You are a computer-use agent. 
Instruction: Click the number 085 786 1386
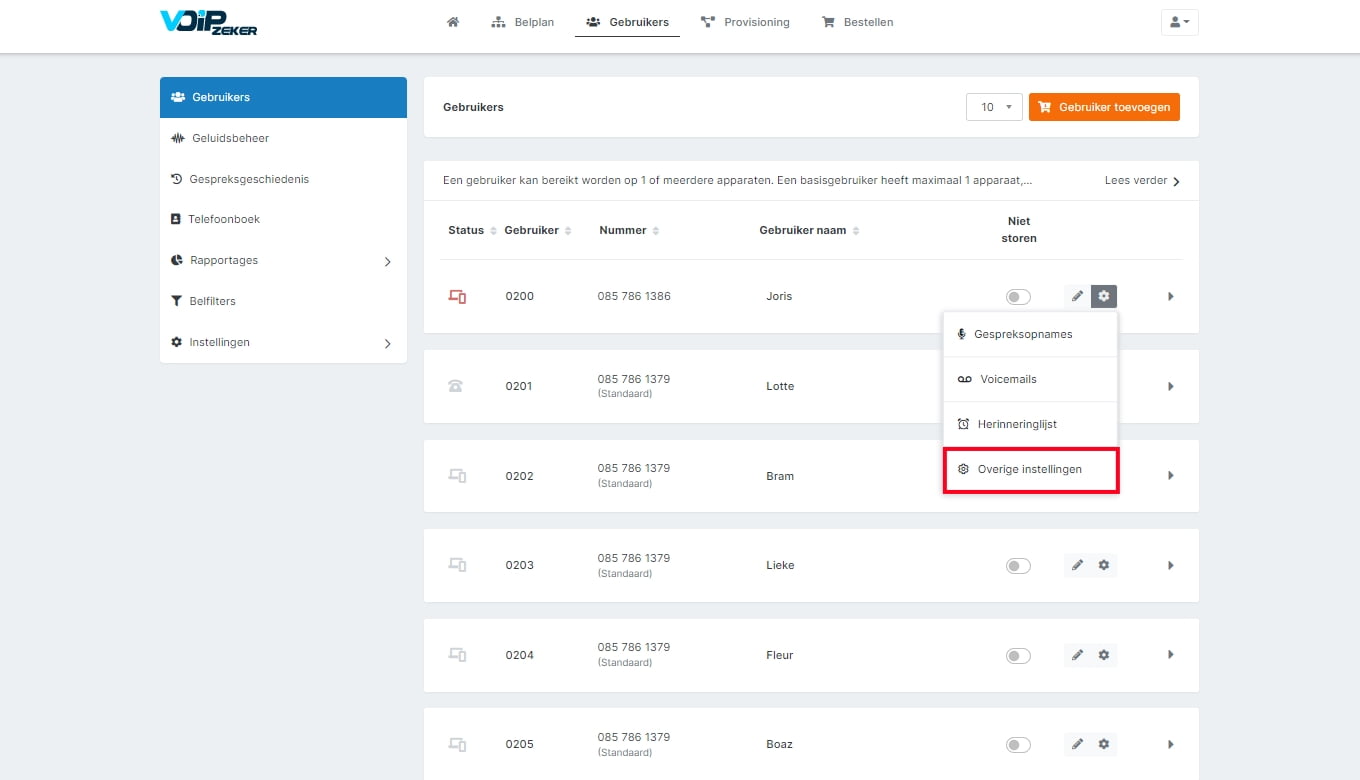click(x=634, y=296)
